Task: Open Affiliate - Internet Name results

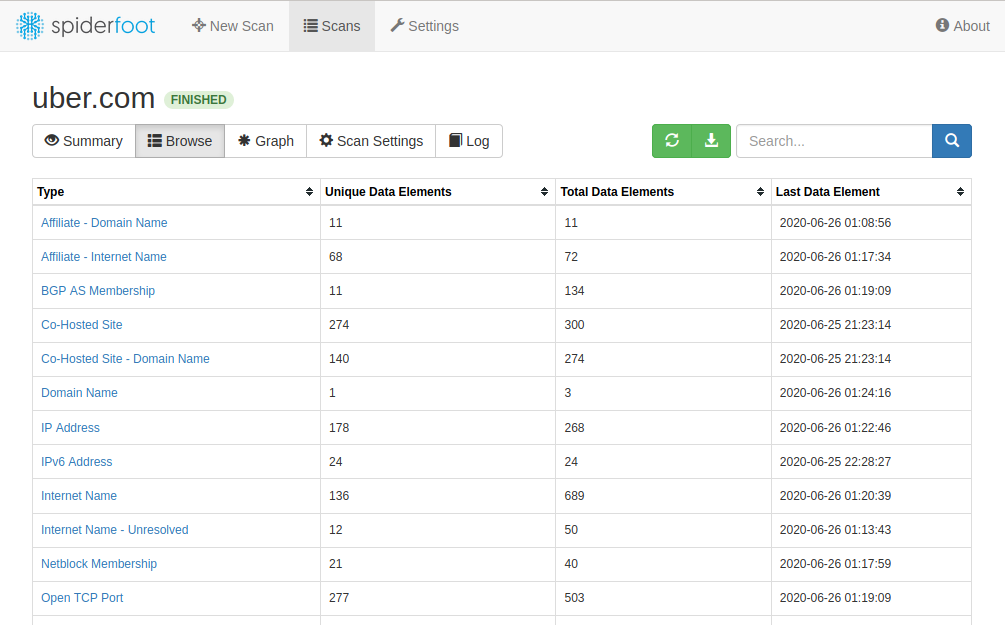Action: (104, 256)
